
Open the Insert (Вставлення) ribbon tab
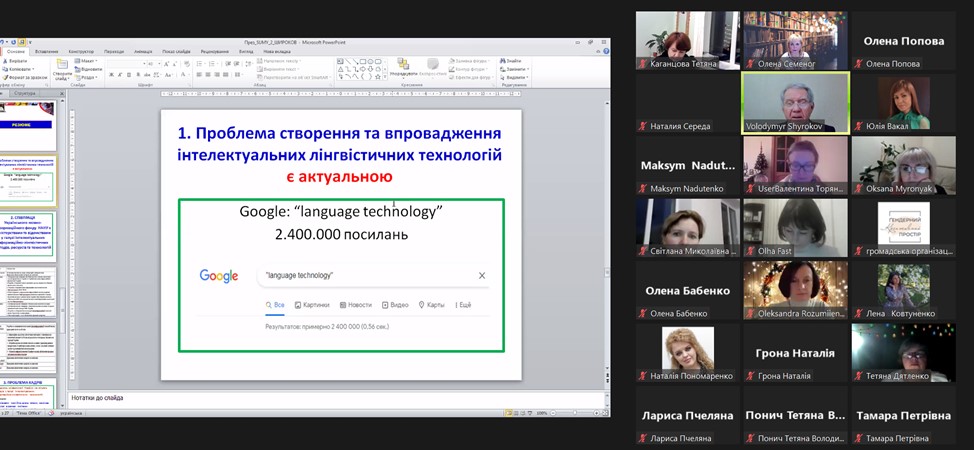click(x=46, y=51)
